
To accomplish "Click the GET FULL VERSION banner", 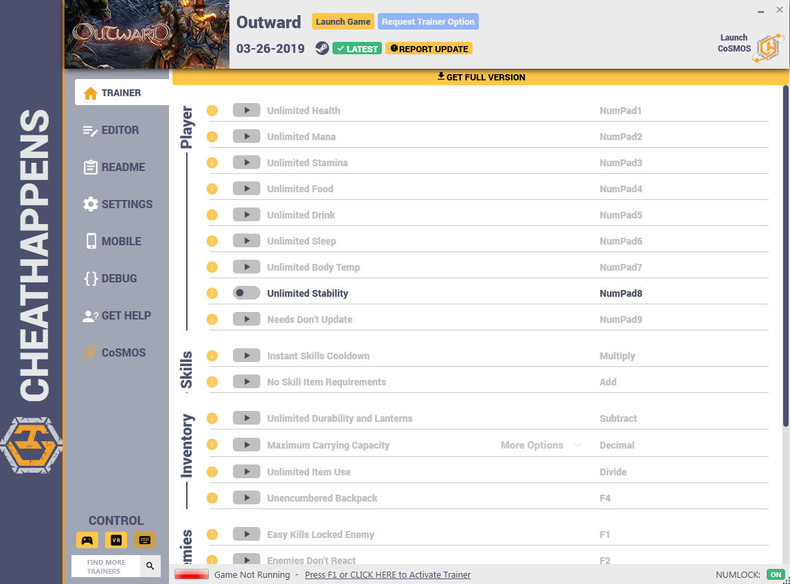I will pos(481,77).
